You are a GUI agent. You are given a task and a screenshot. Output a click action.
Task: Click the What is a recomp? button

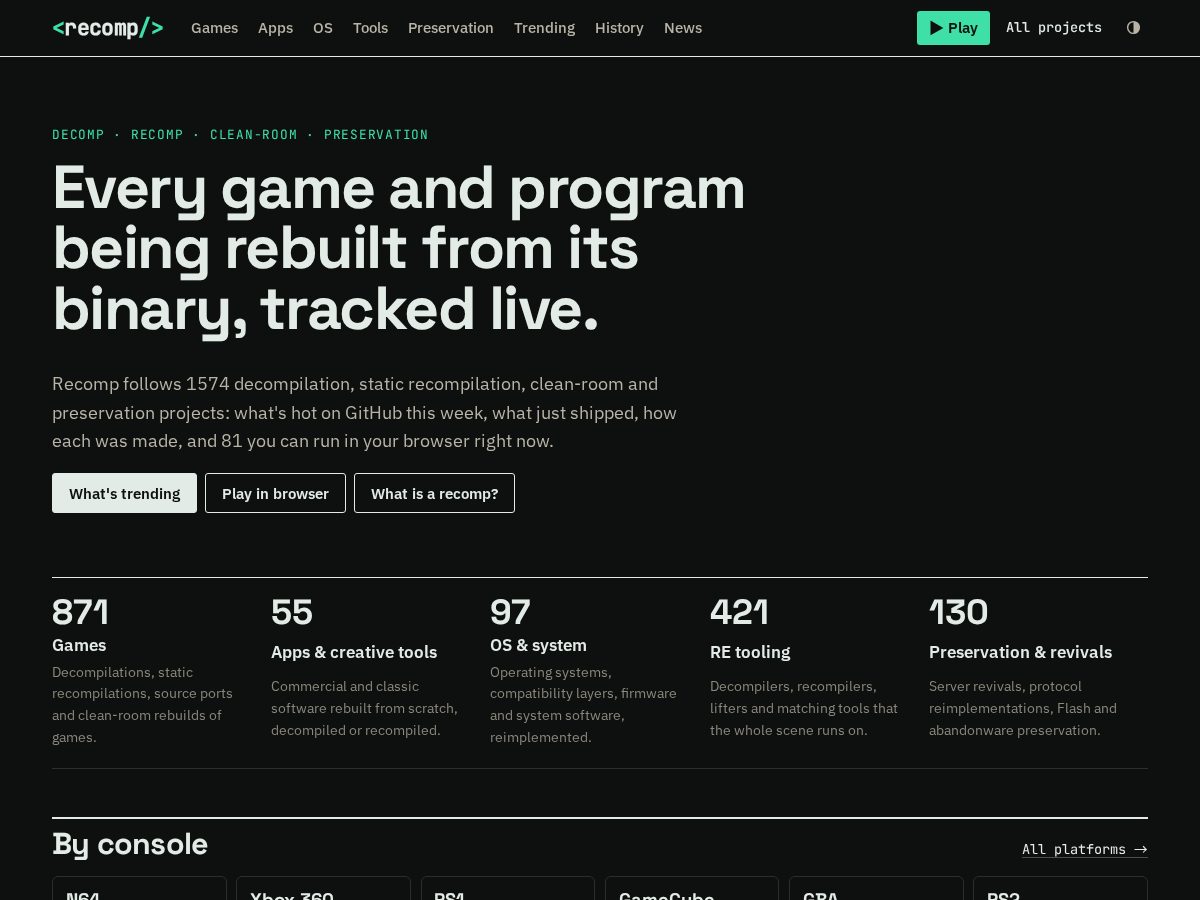pyautogui.click(x=434, y=493)
